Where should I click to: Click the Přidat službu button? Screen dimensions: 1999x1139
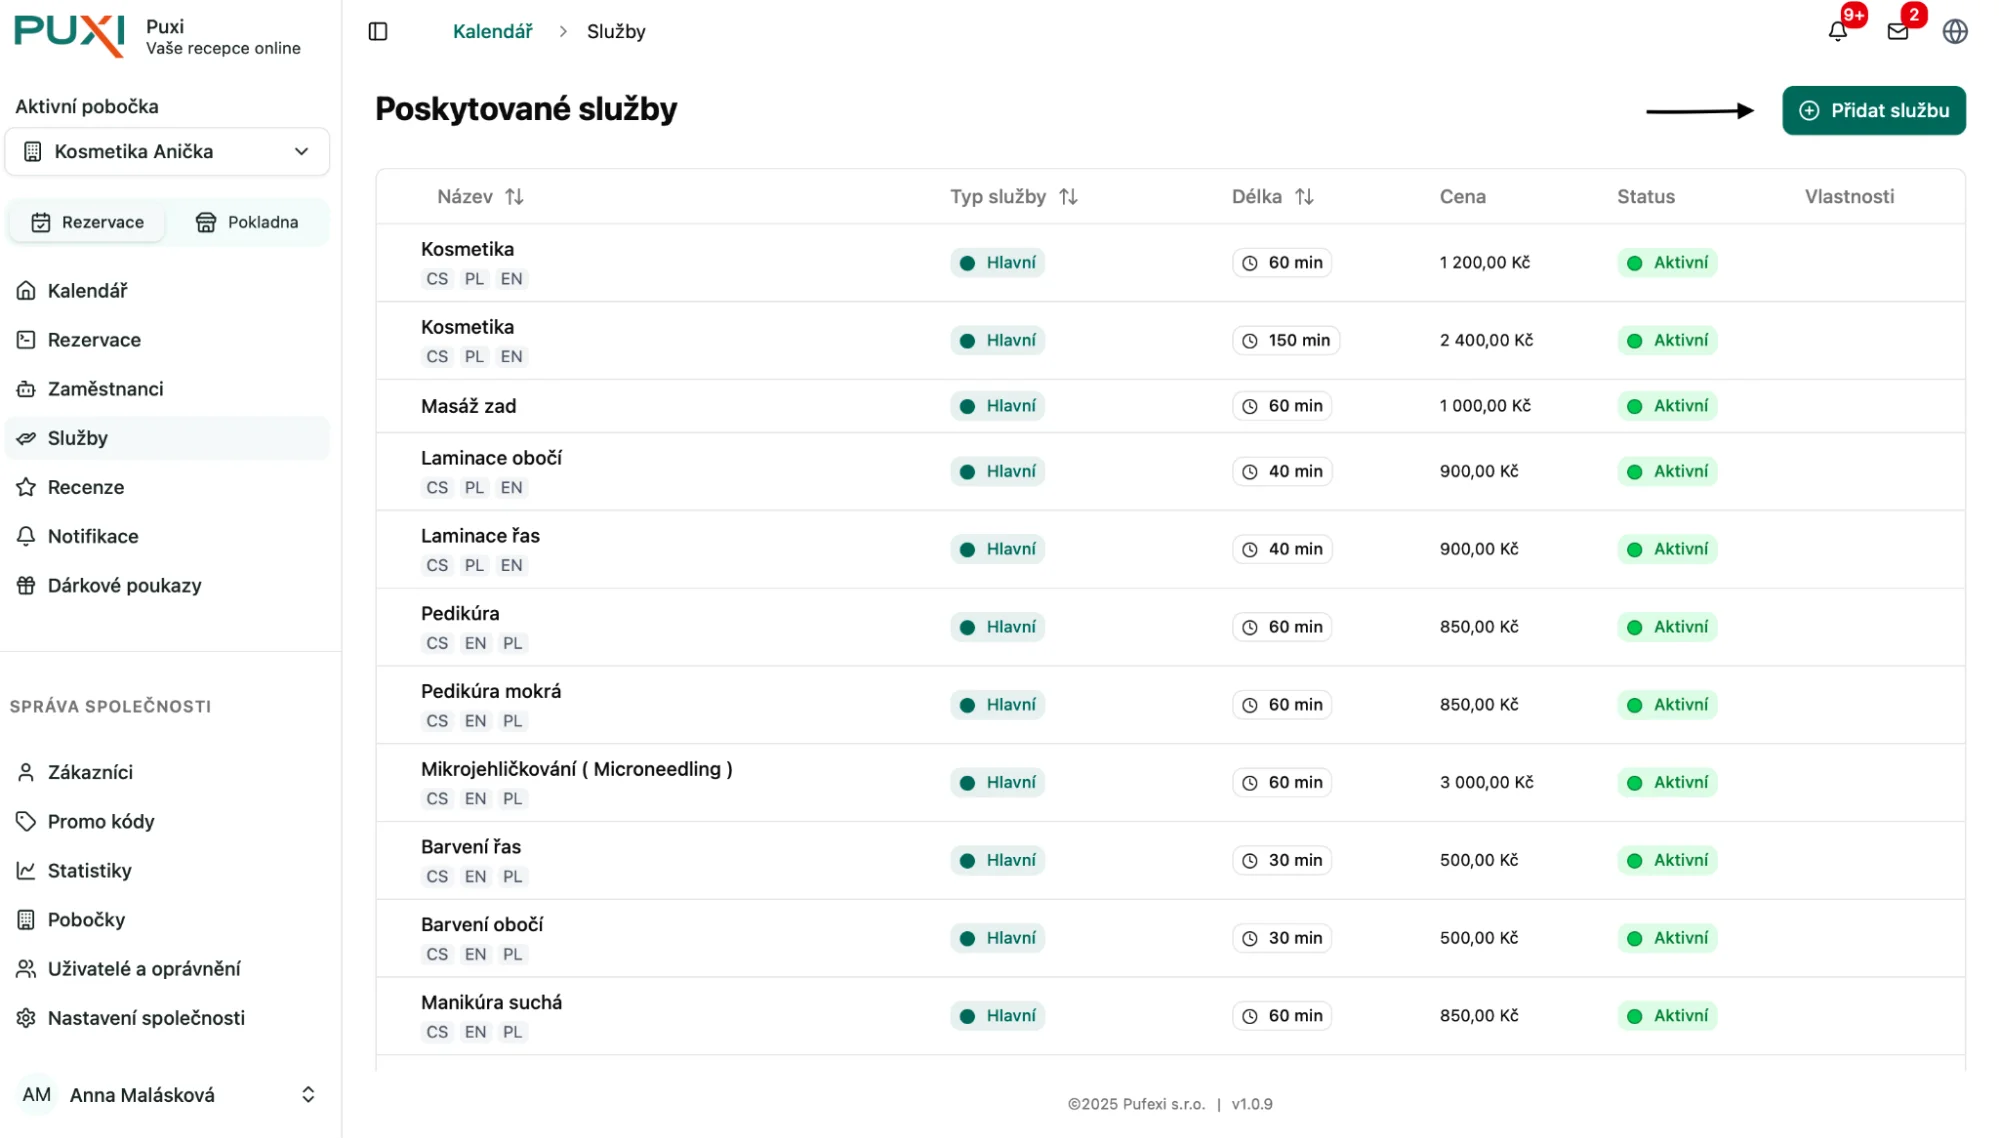click(x=1873, y=111)
